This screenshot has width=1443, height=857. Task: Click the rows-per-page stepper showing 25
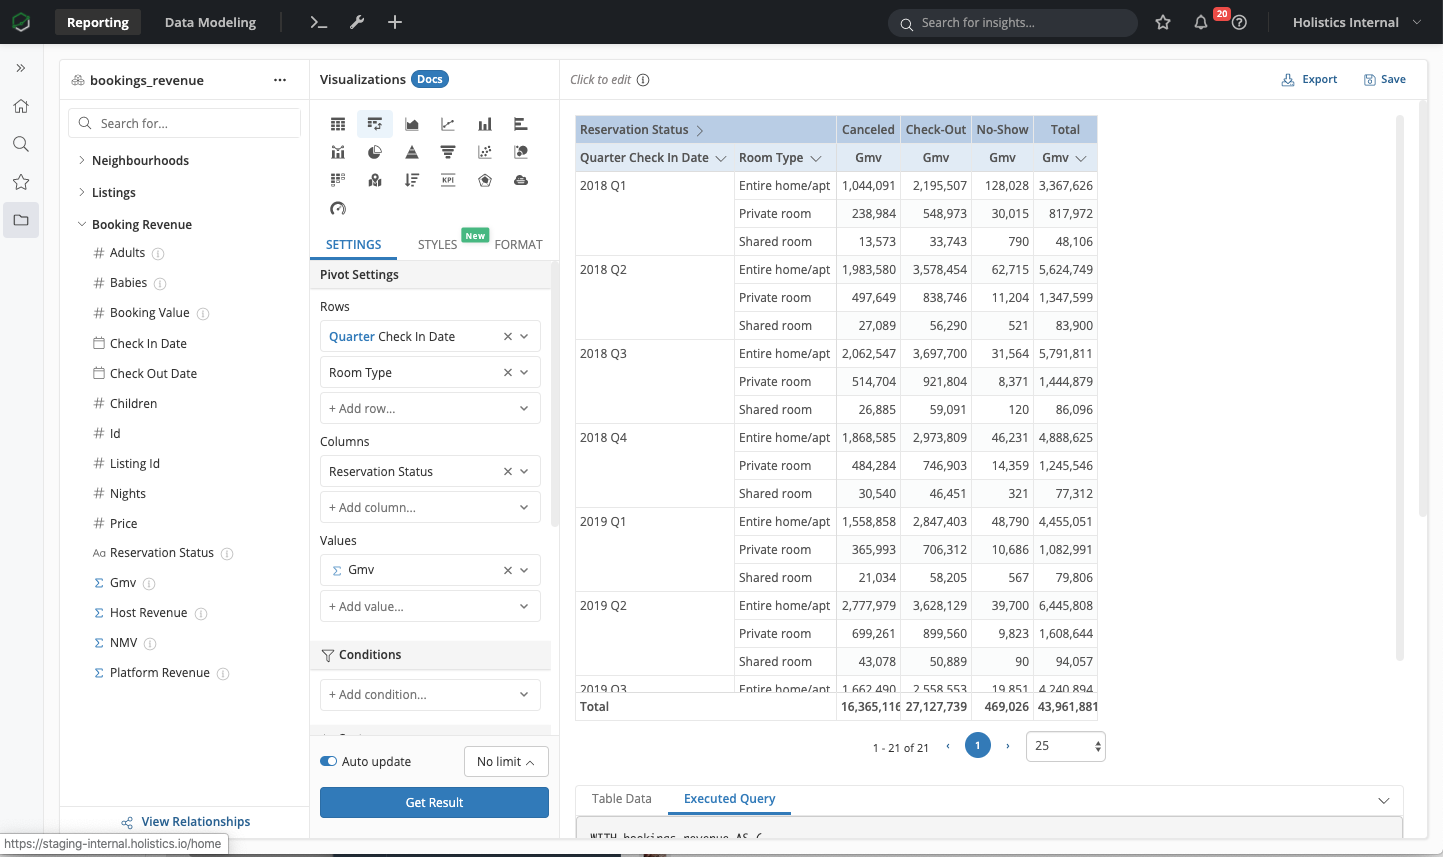click(x=1065, y=745)
